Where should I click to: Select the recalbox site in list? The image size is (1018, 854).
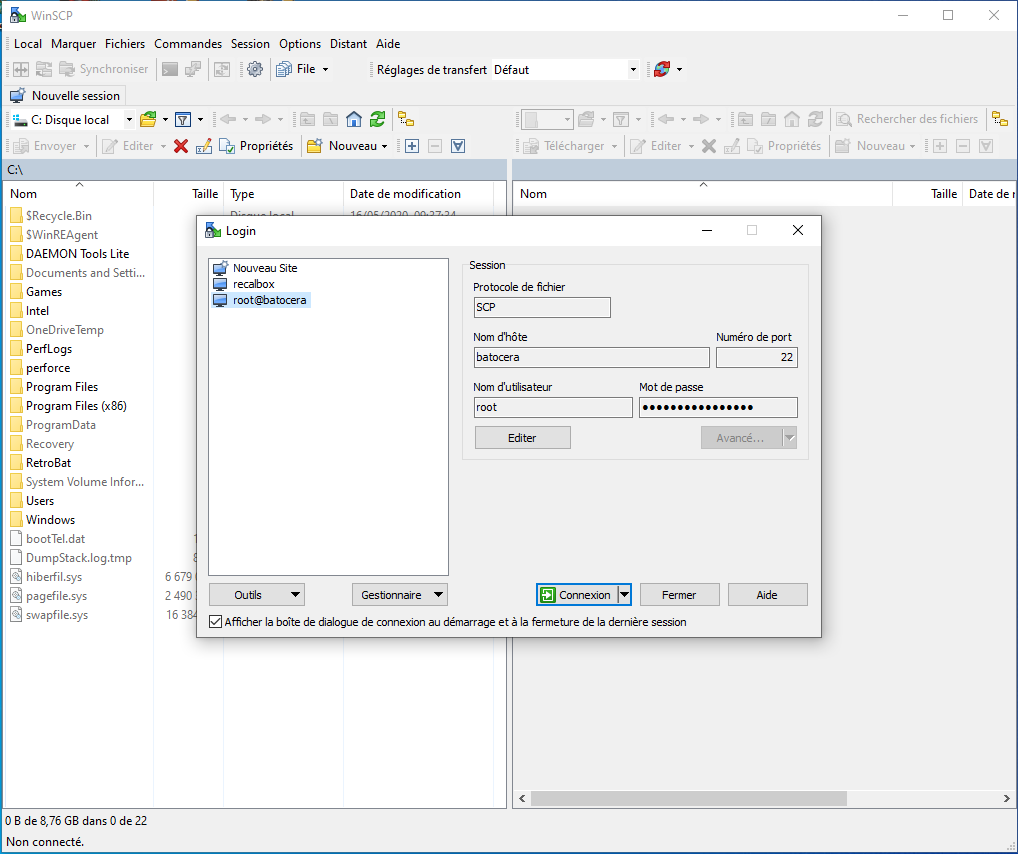[253, 284]
